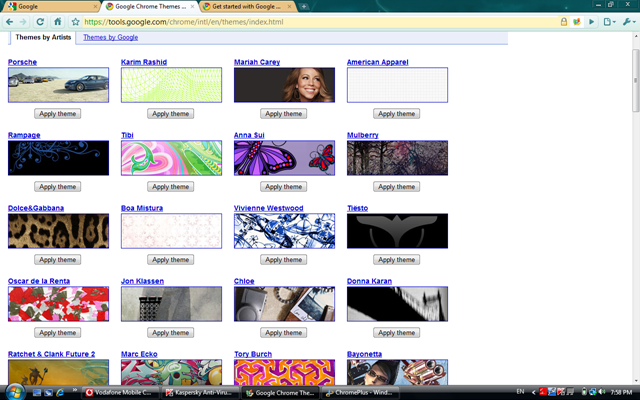Switch to the Get started with Google tab

(x=246, y=7)
